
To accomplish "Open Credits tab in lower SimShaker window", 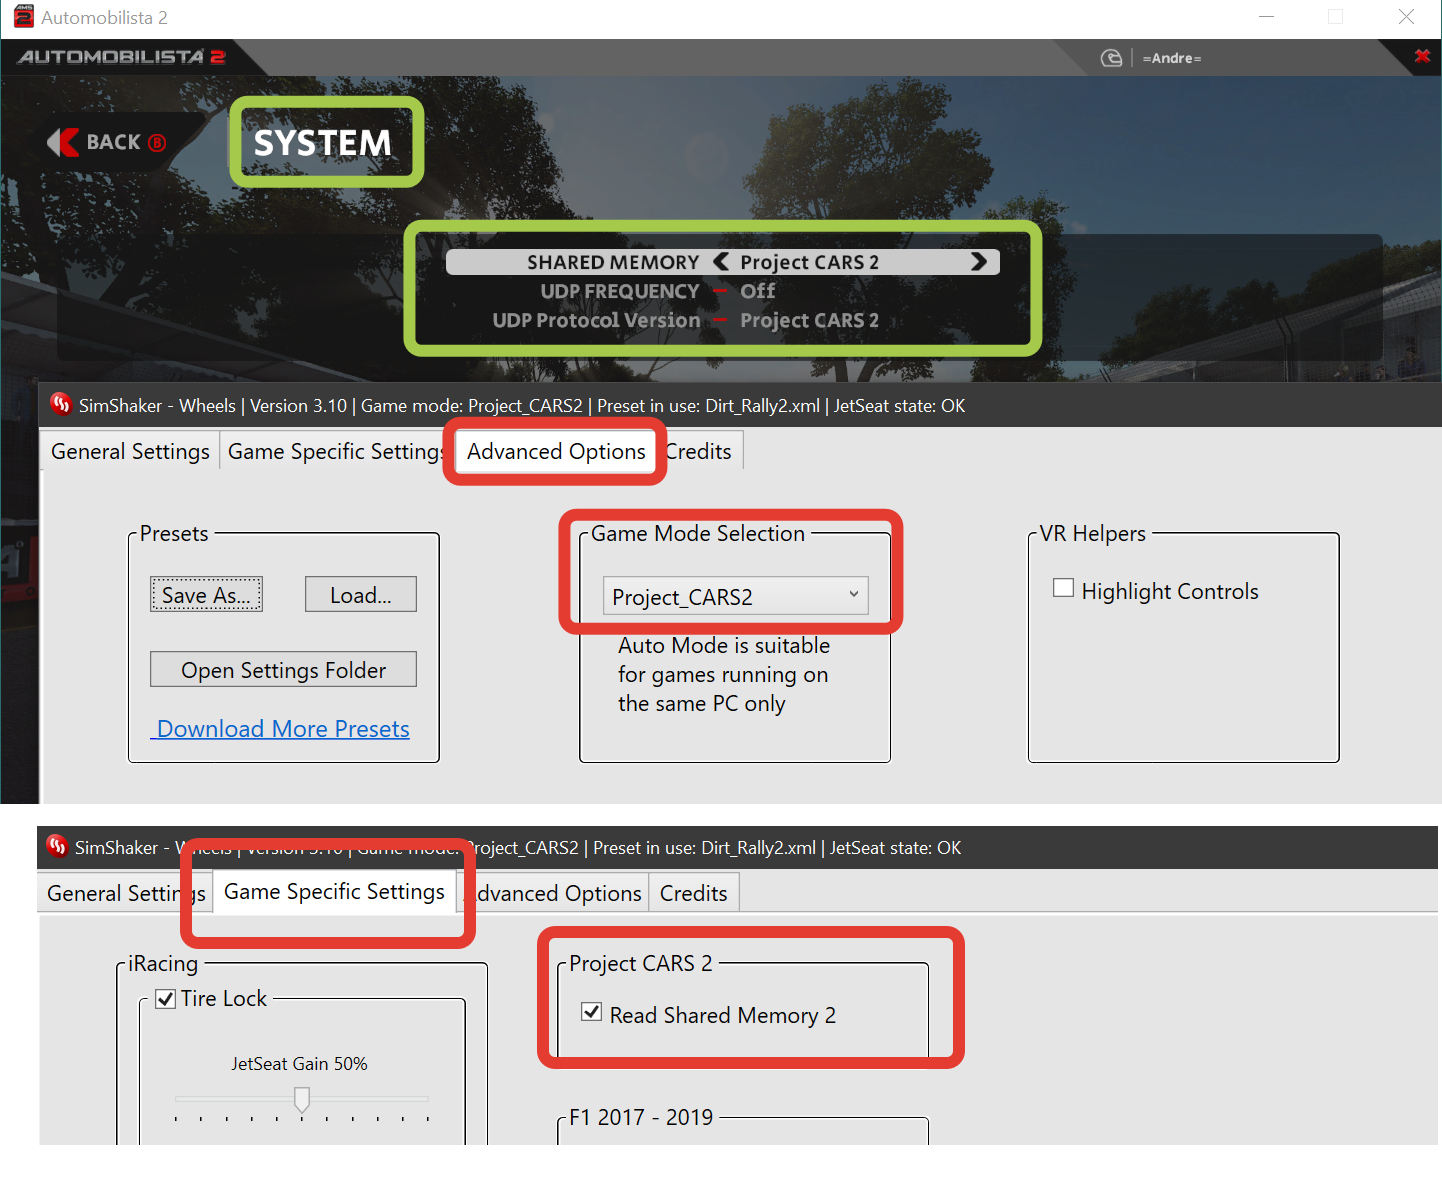I will 694,893.
